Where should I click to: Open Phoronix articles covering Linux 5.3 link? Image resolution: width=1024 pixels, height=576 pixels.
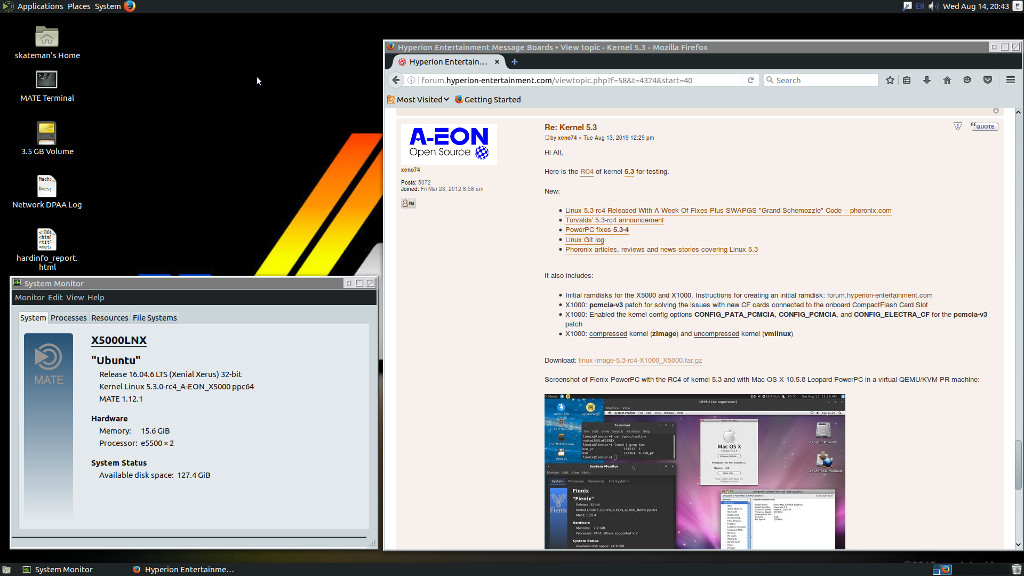662,249
